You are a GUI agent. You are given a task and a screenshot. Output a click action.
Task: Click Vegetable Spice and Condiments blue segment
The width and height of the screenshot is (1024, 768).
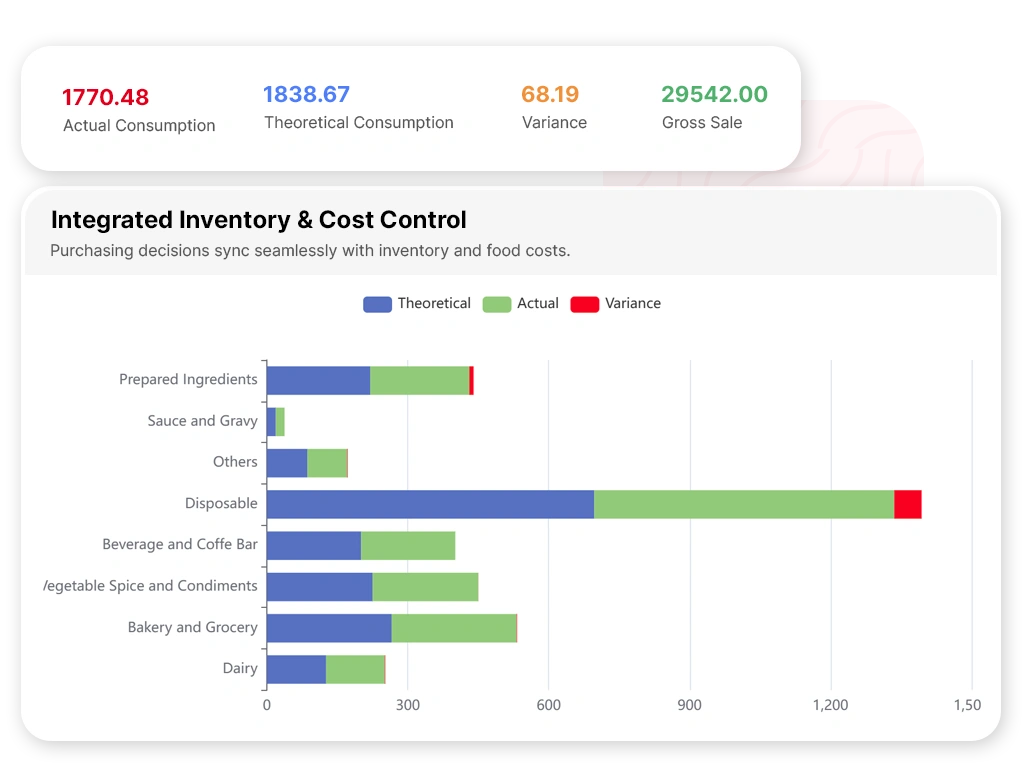(320, 587)
